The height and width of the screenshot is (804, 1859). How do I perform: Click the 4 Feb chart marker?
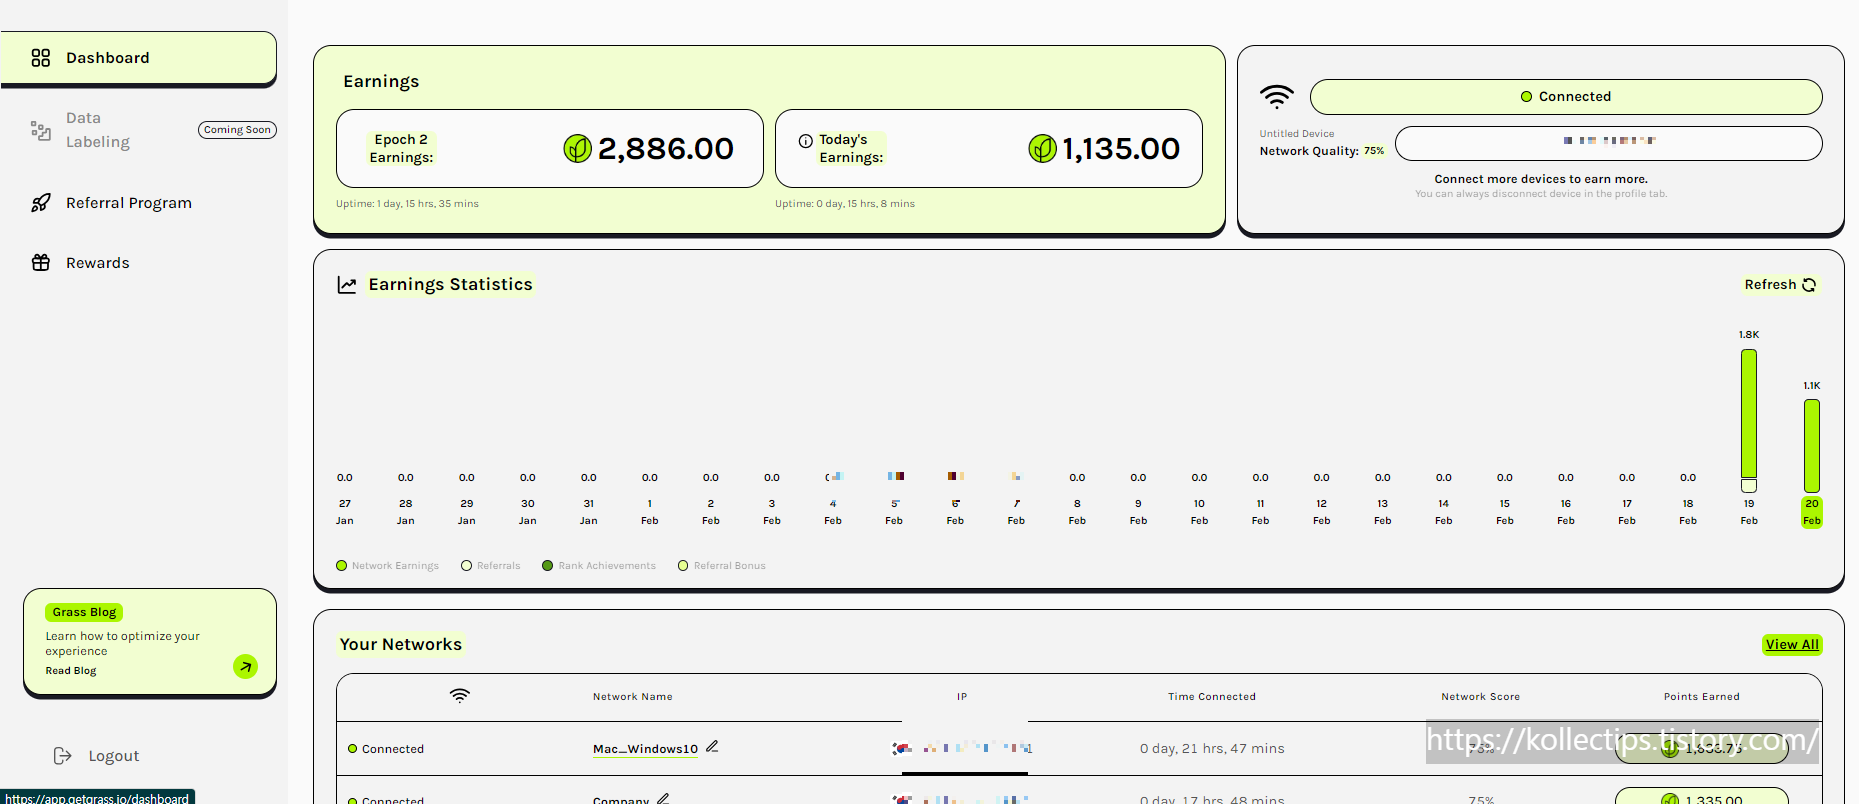pos(834,477)
